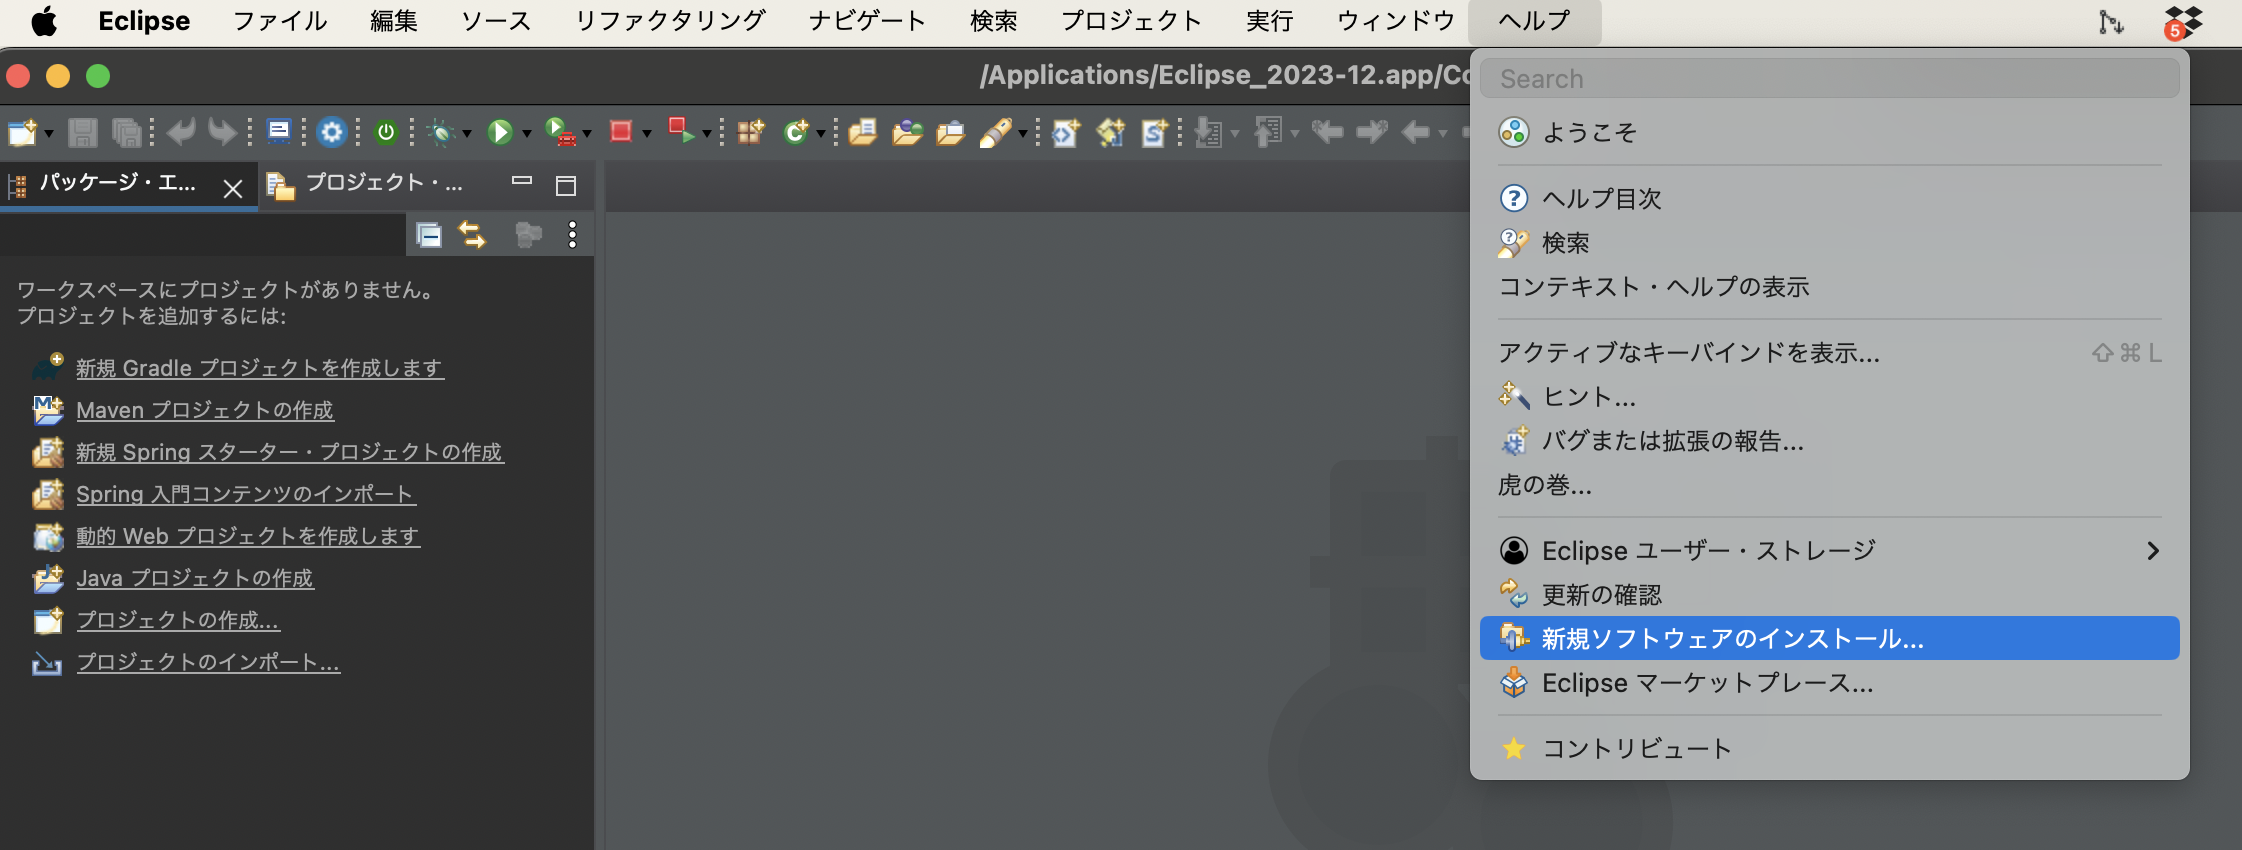Click the Open Type folder icon
Image resolution: width=2242 pixels, height=850 pixels.
(x=862, y=132)
